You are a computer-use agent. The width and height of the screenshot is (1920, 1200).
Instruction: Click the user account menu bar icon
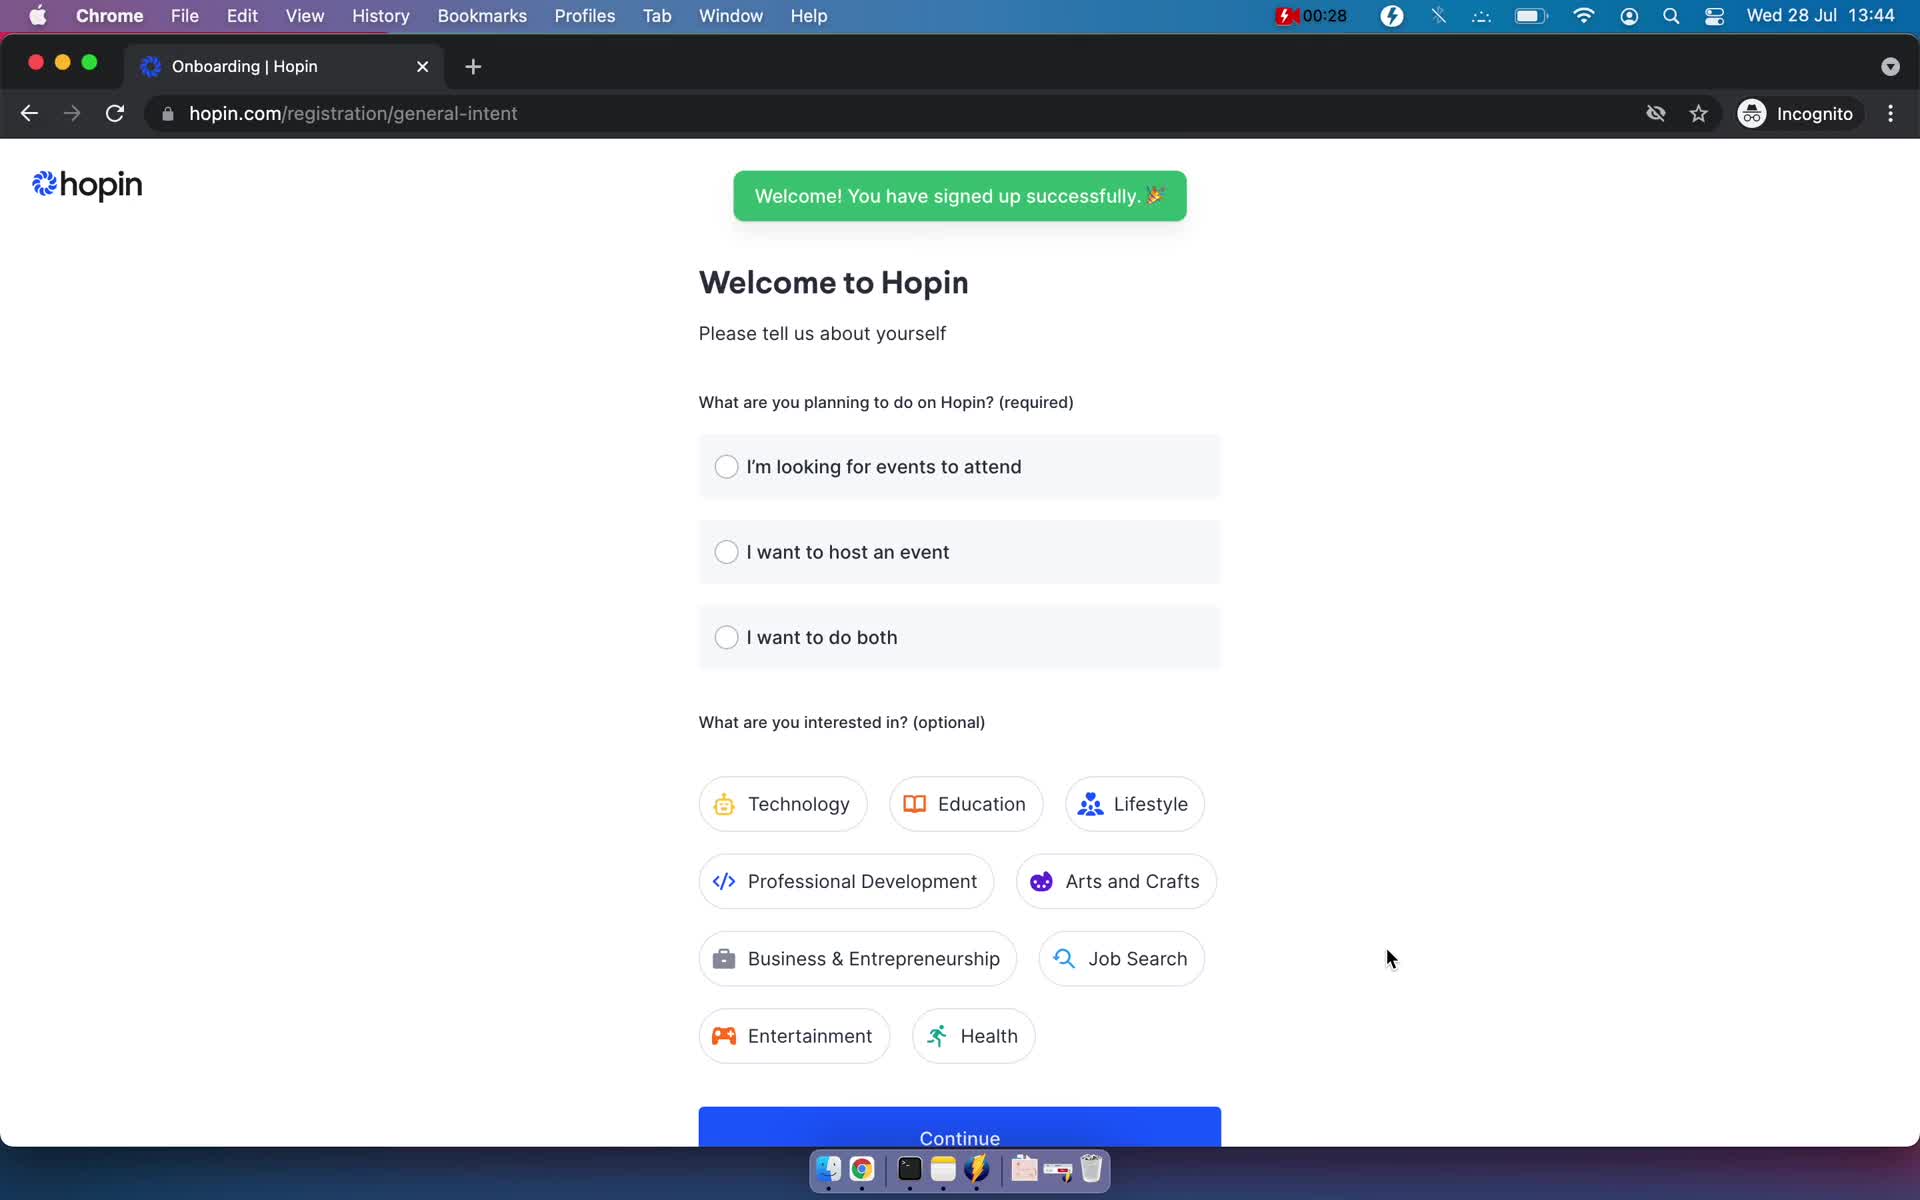pos(1629,16)
